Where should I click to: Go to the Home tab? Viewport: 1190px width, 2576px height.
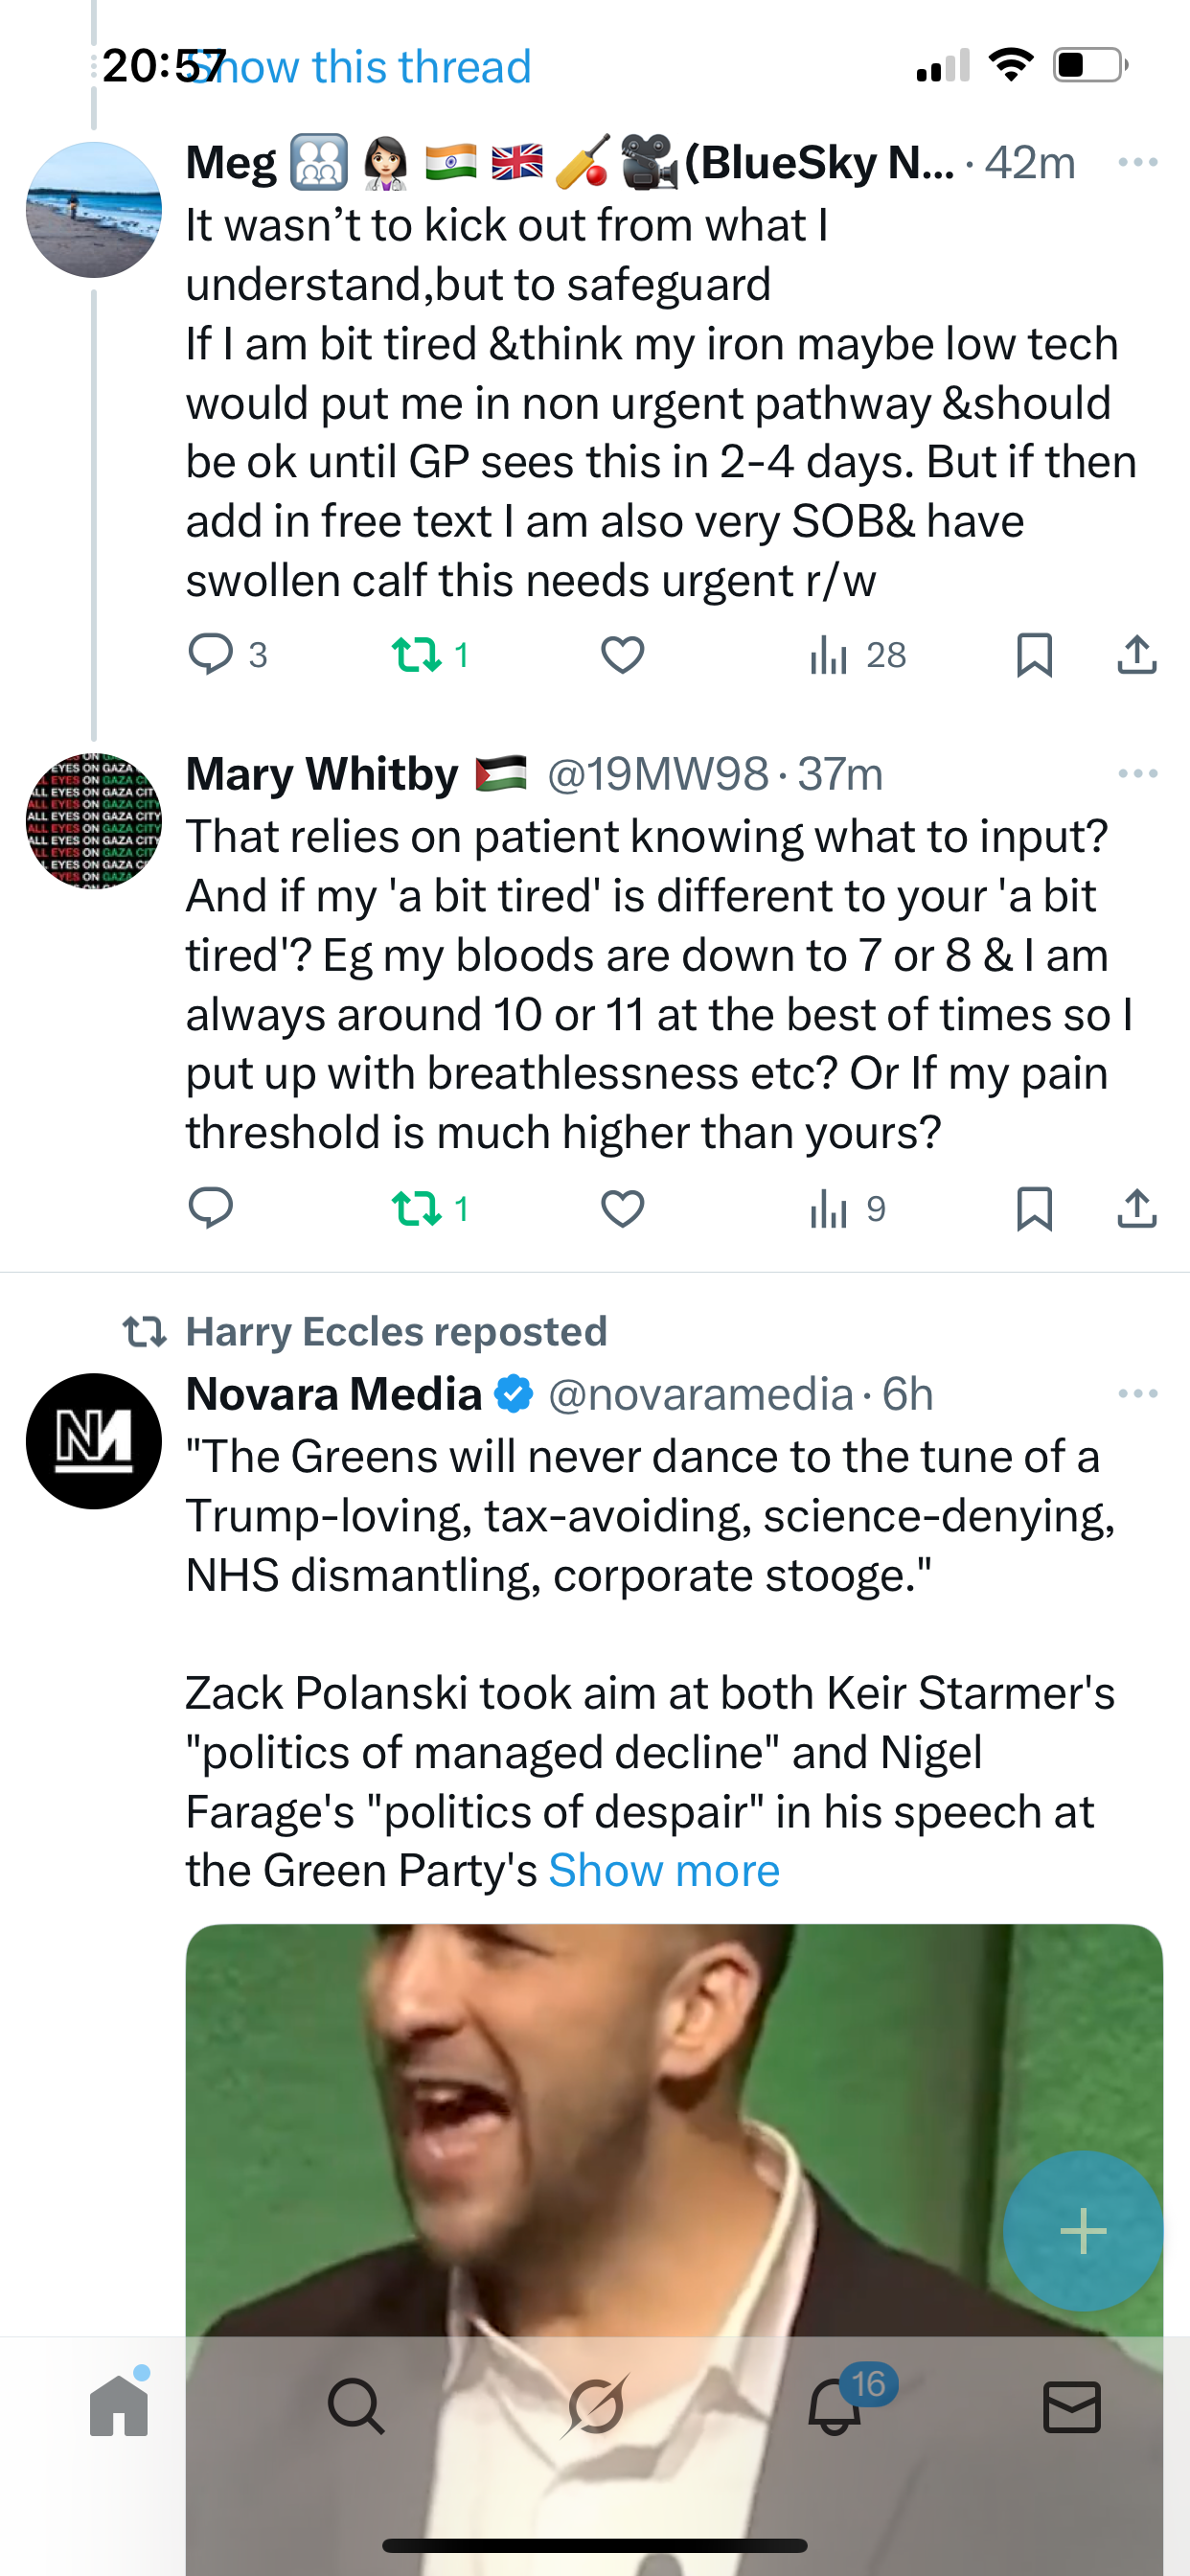119,2406
